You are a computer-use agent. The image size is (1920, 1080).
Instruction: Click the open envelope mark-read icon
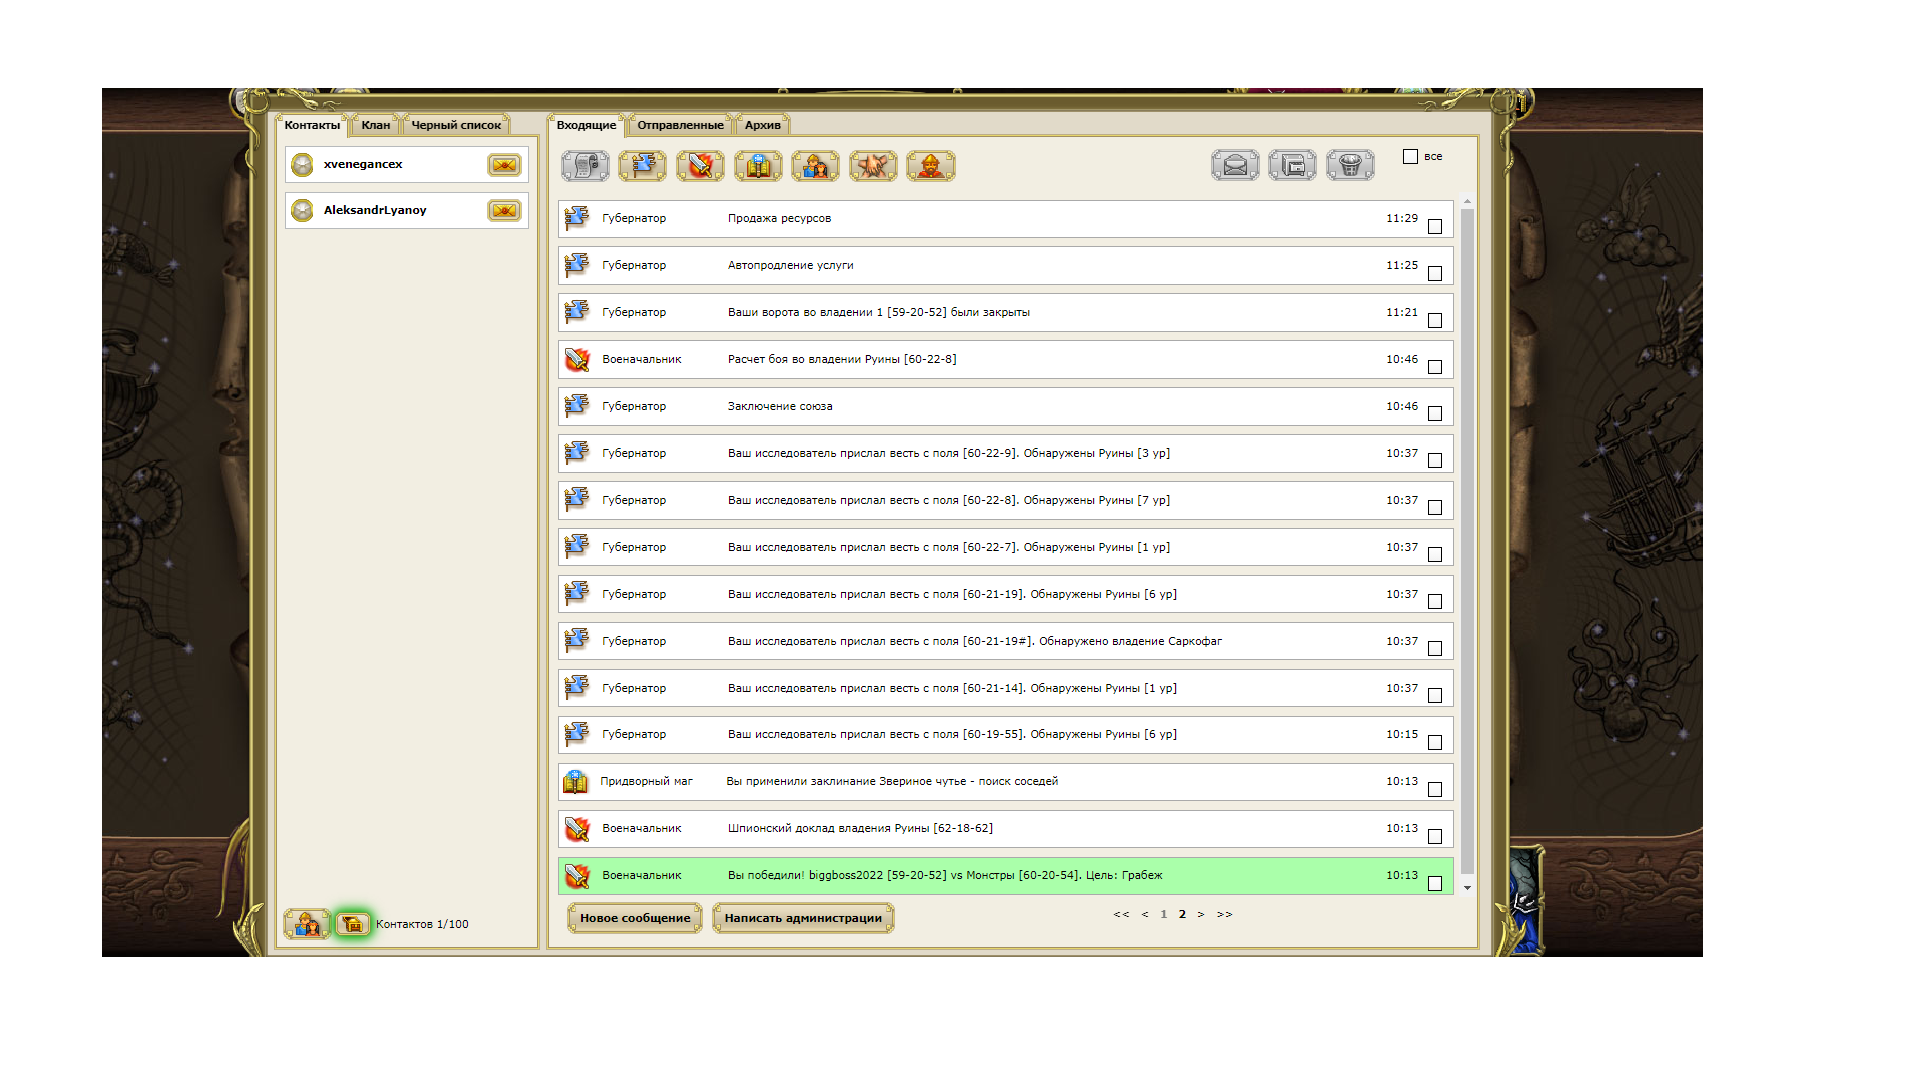(1235, 165)
